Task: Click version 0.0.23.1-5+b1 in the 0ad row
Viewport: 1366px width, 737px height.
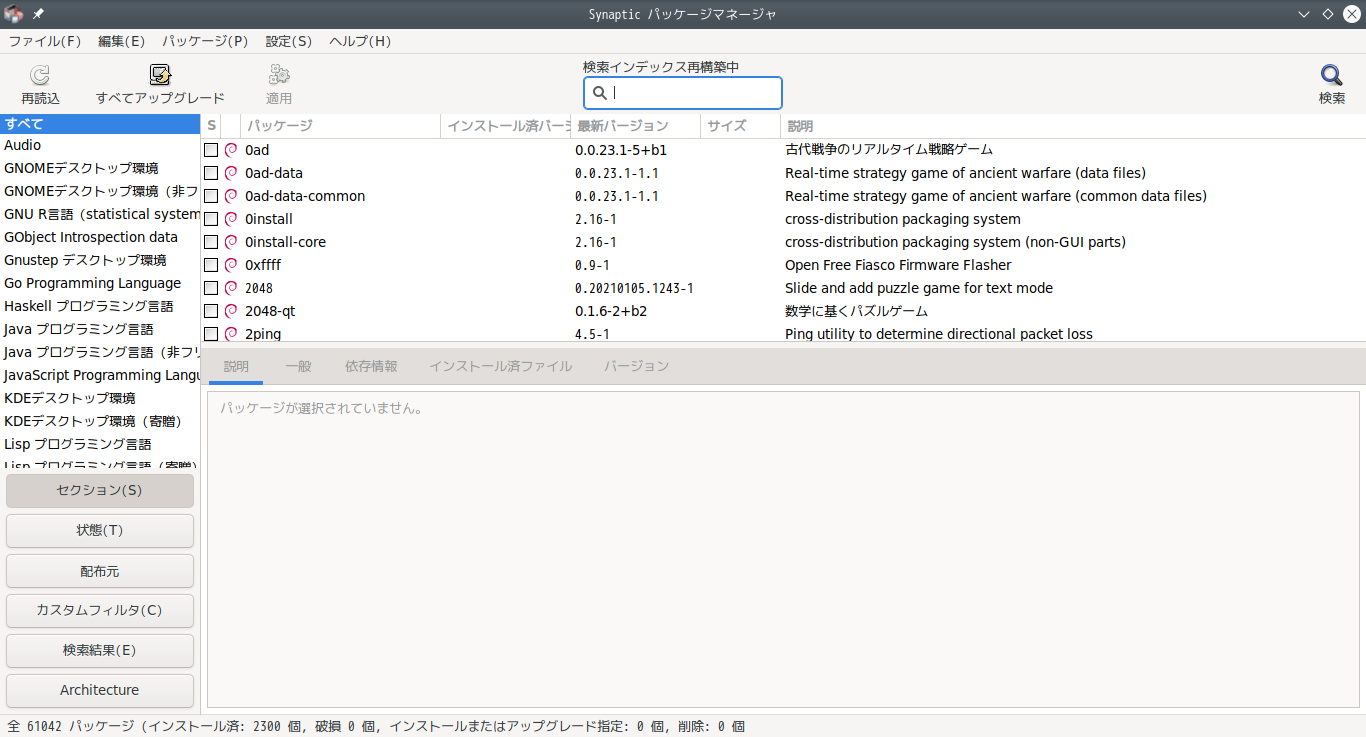Action: (621, 150)
